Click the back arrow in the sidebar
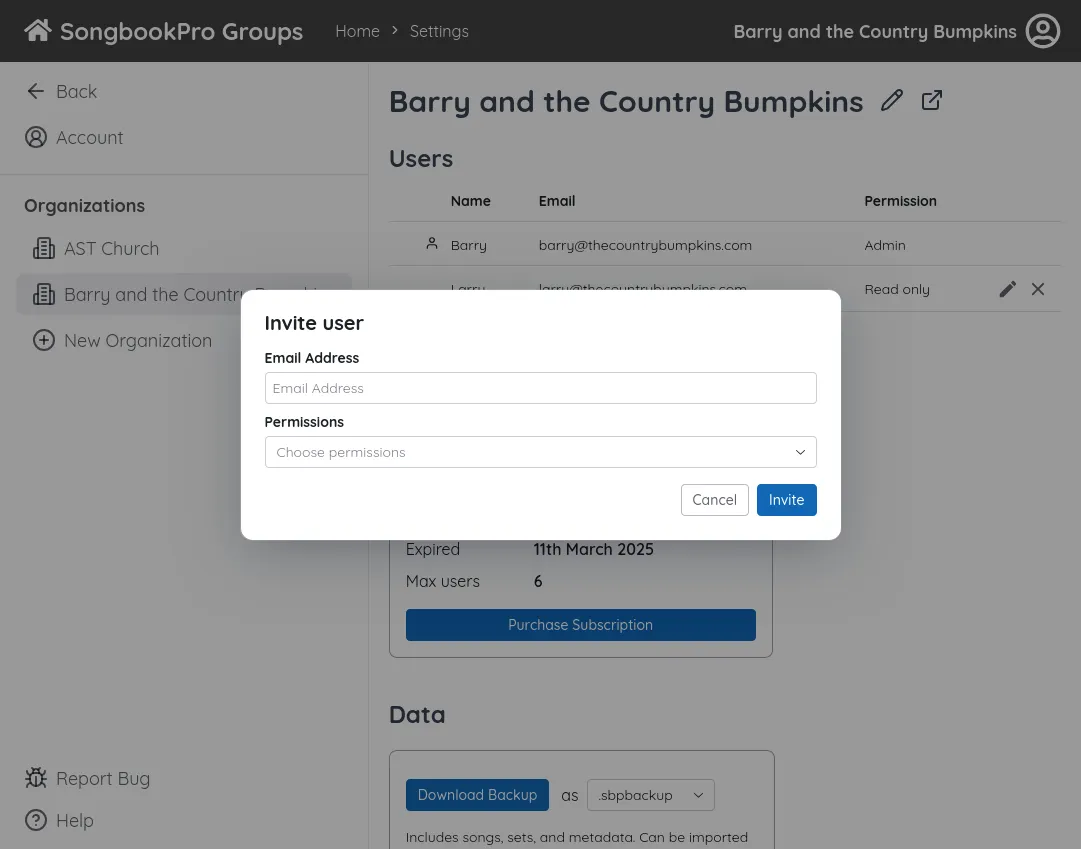This screenshot has width=1081, height=849. pos(36,91)
